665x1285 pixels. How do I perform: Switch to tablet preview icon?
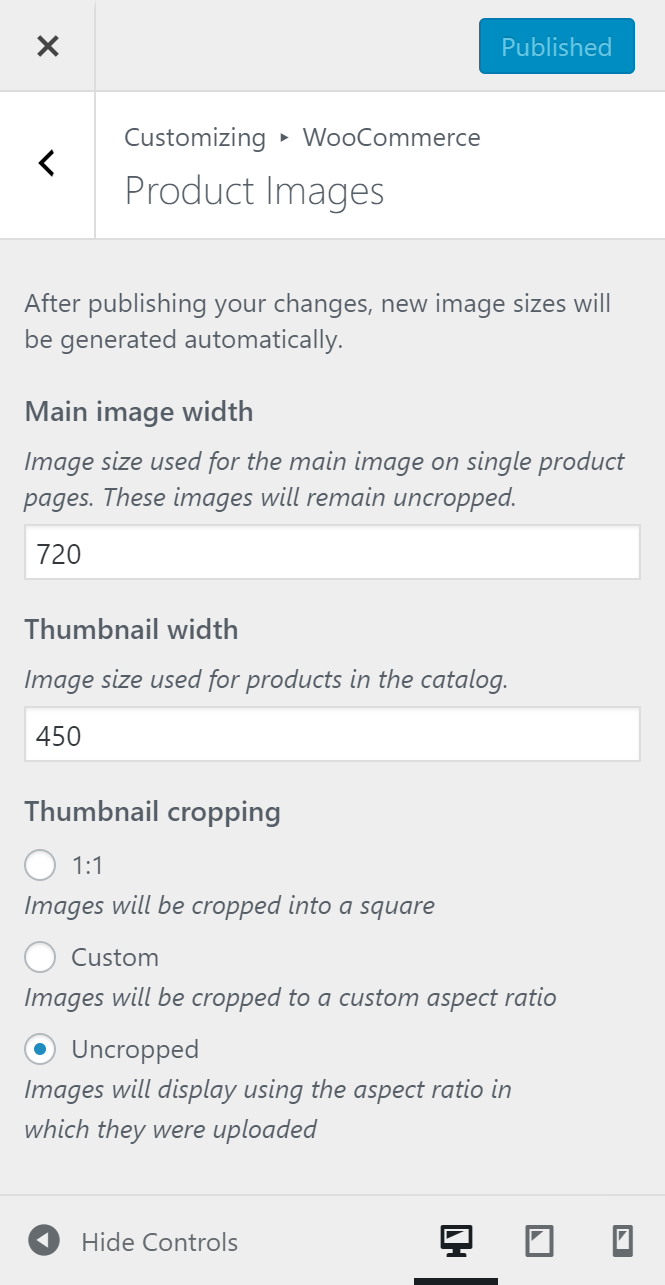539,1241
